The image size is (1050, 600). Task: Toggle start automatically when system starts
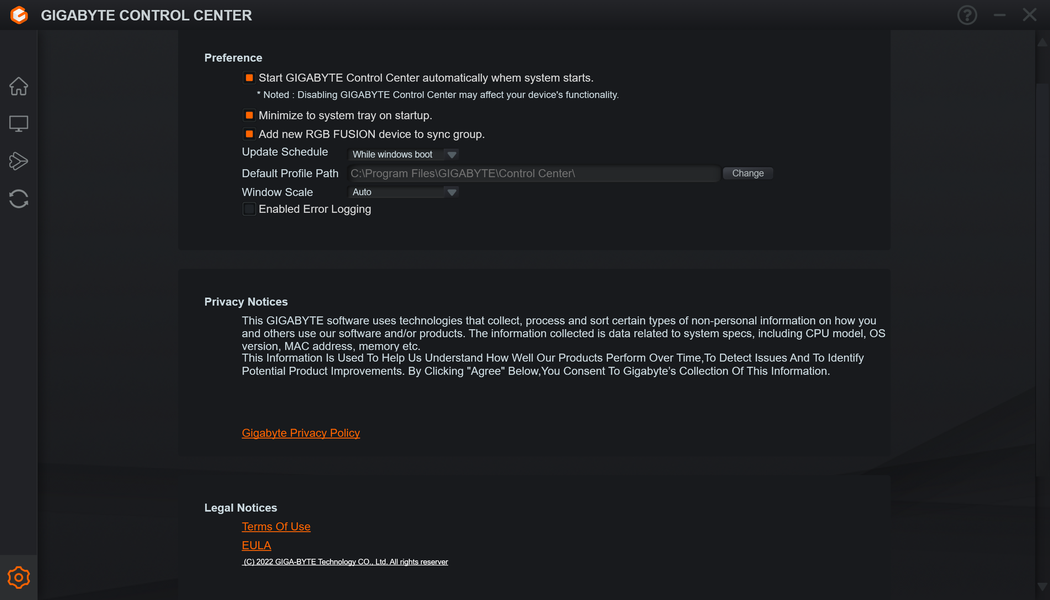coord(249,78)
